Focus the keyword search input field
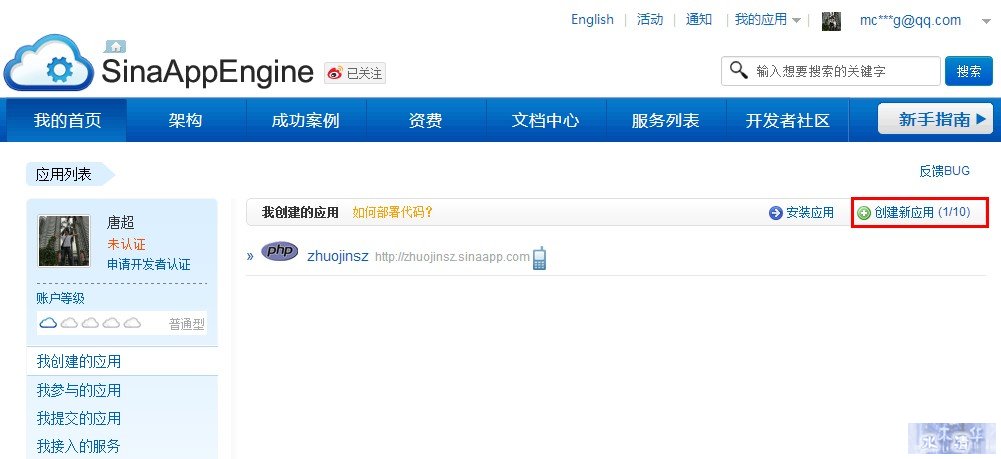This screenshot has height=459, width=1001. [831, 71]
